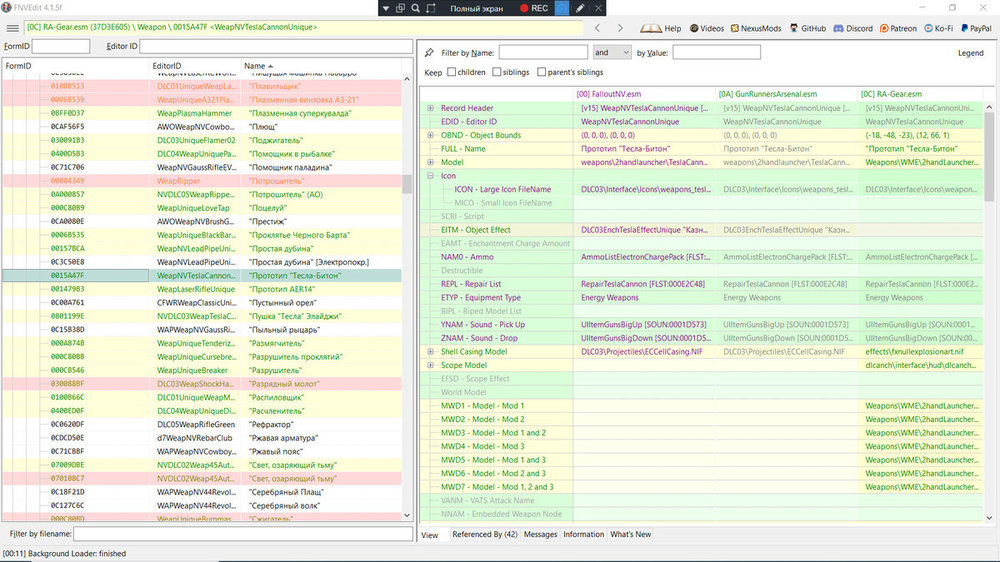Sort by EditorID column header
1000x562 pixels.
click(x=194, y=66)
